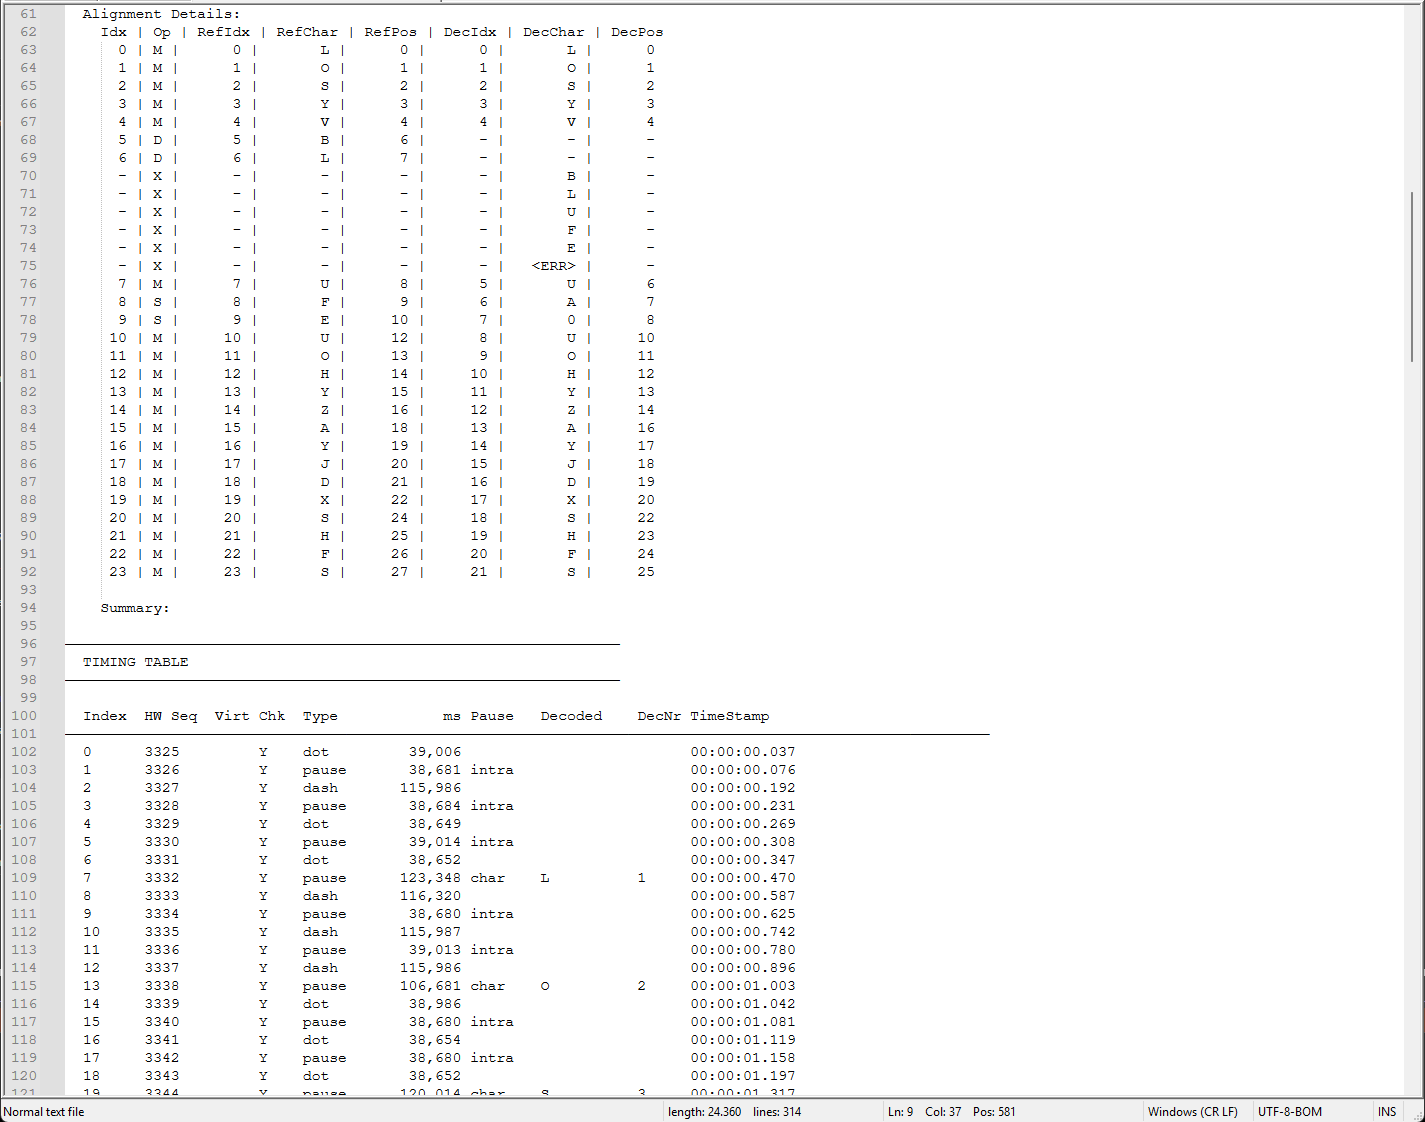
Task: Click the "DecChar" column header
Action: 553,32
